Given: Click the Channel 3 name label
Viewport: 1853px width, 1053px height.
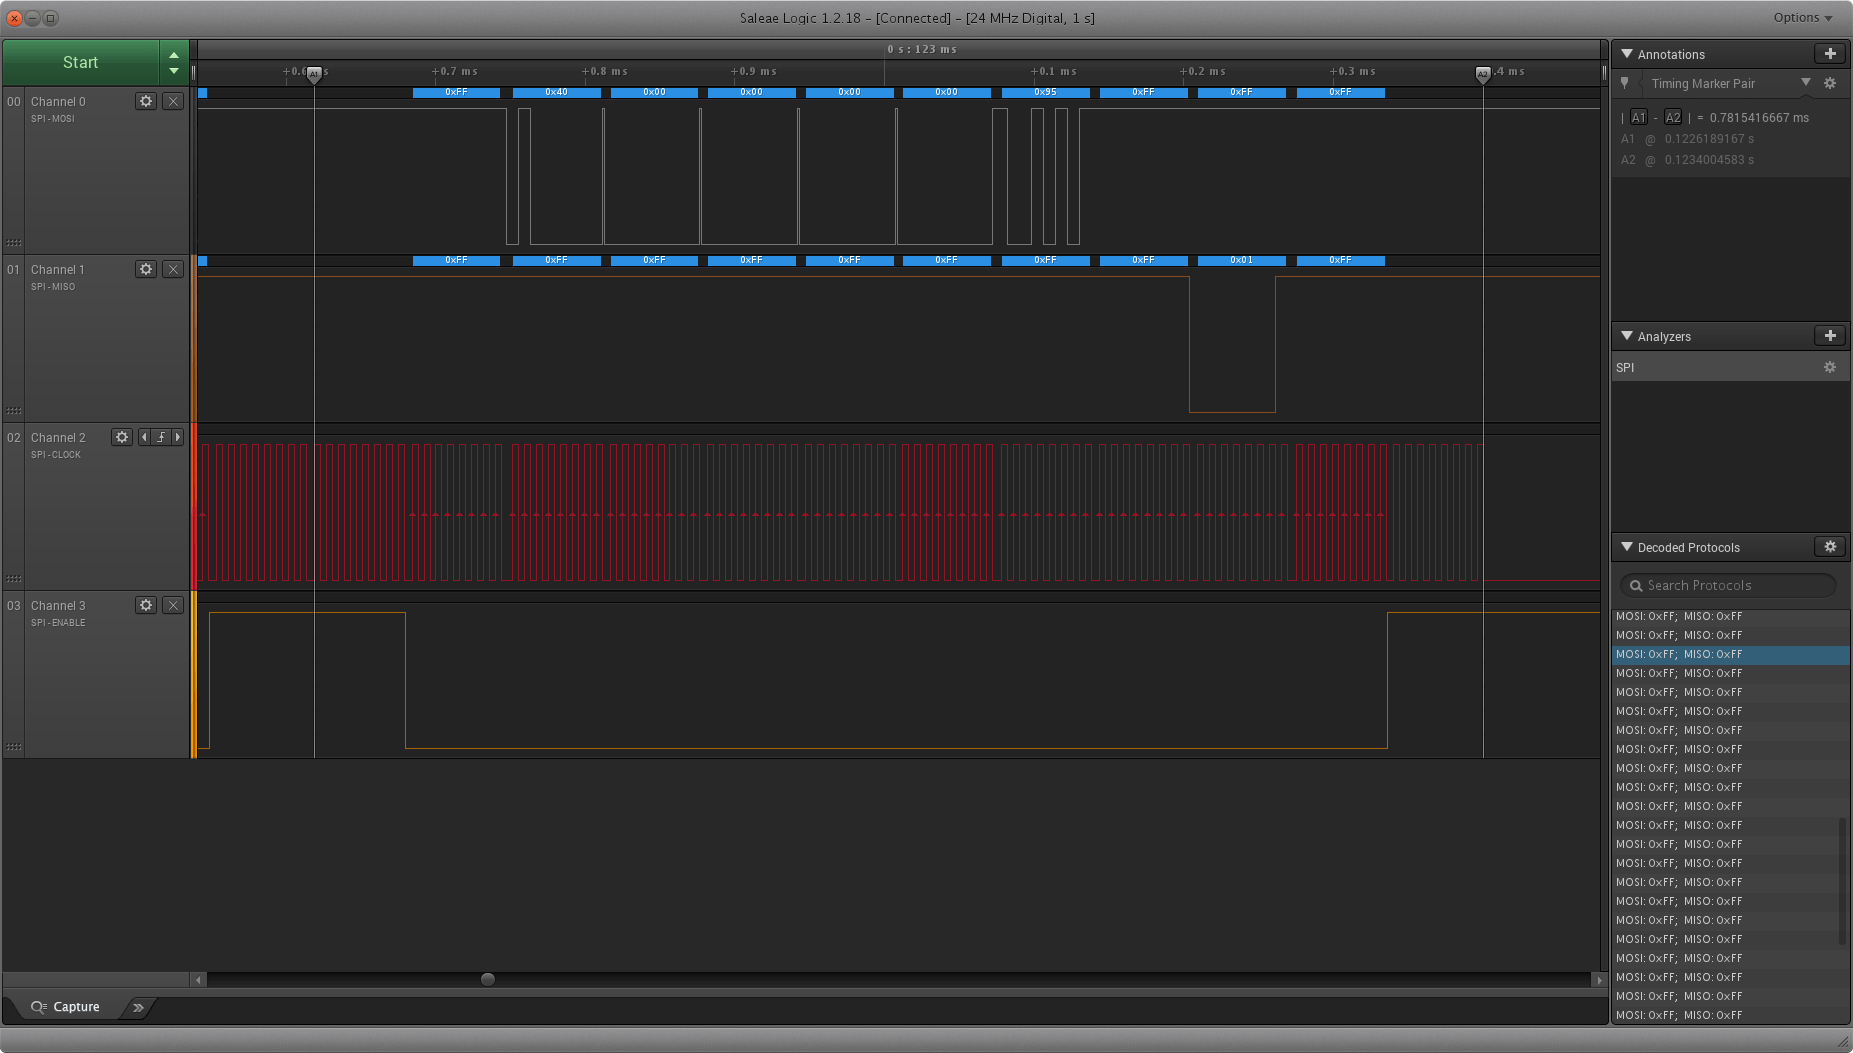Looking at the screenshot, I should pos(58,605).
